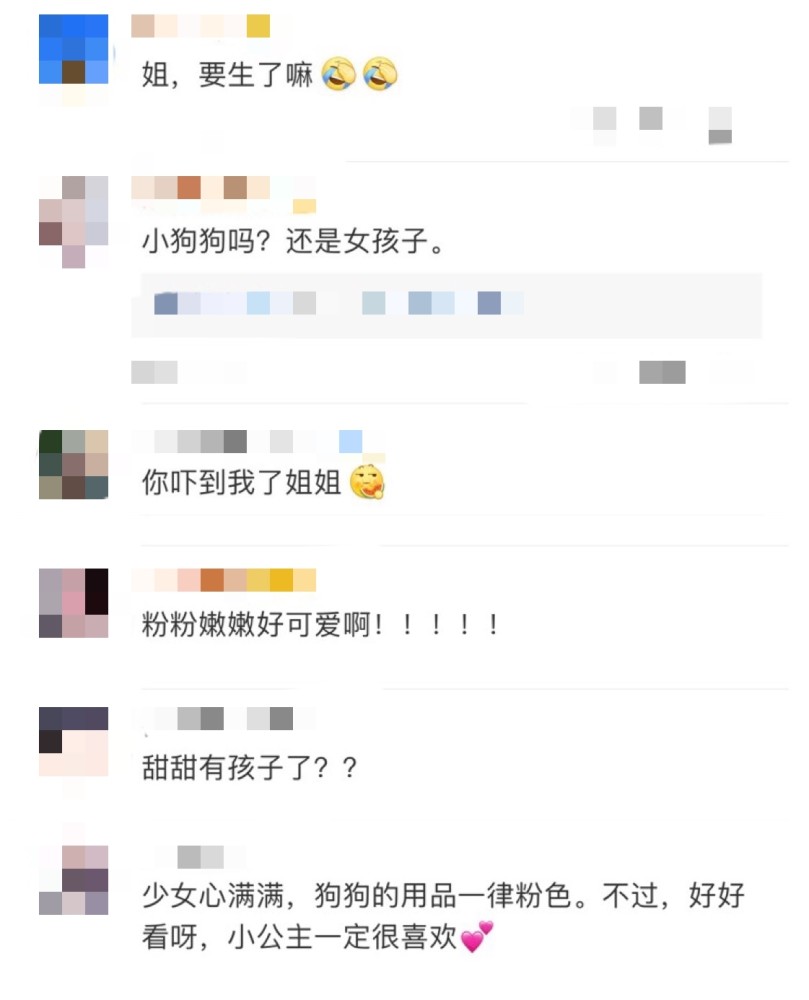Open the username above "姐，要生了嘛"

coord(200,26)
